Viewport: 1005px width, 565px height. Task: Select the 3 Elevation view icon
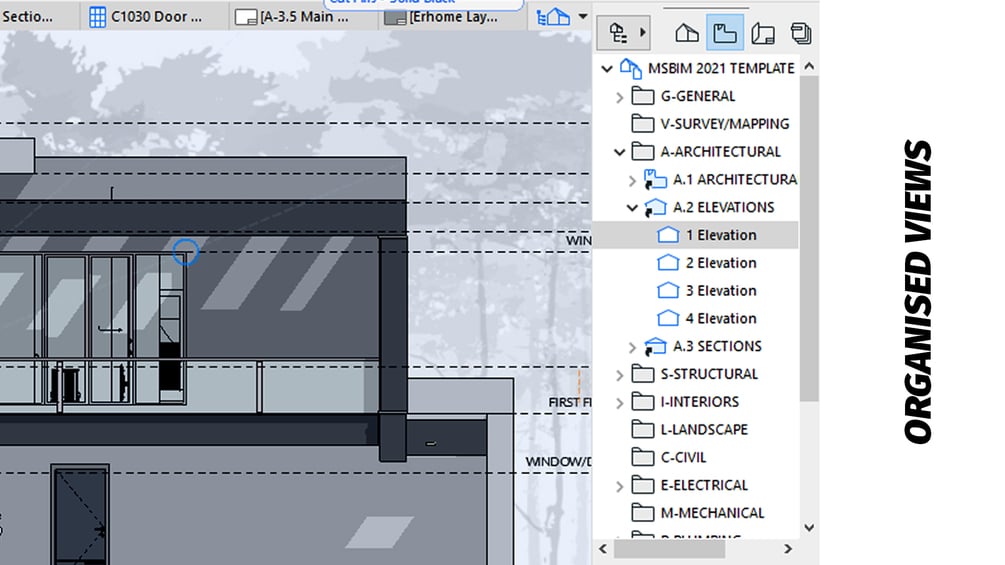pos(668,291)
